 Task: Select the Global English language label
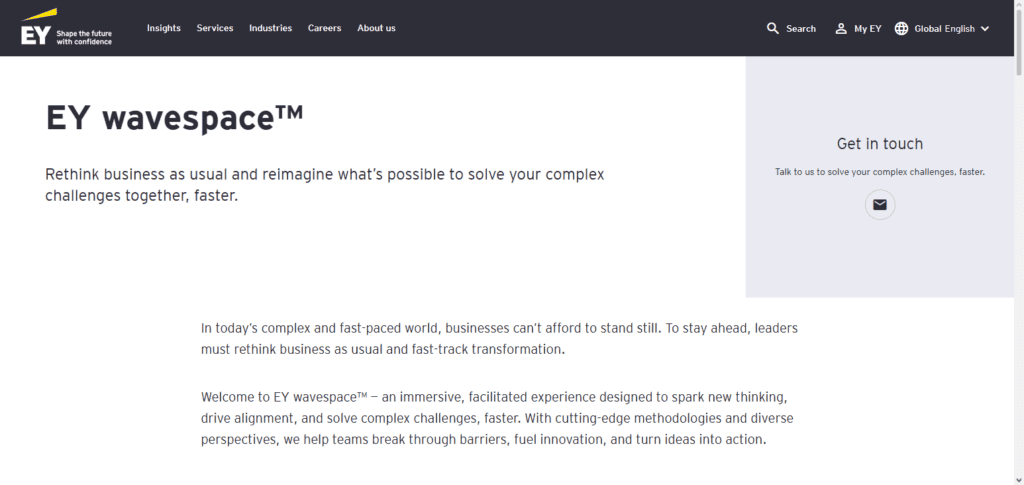[944, 29]
